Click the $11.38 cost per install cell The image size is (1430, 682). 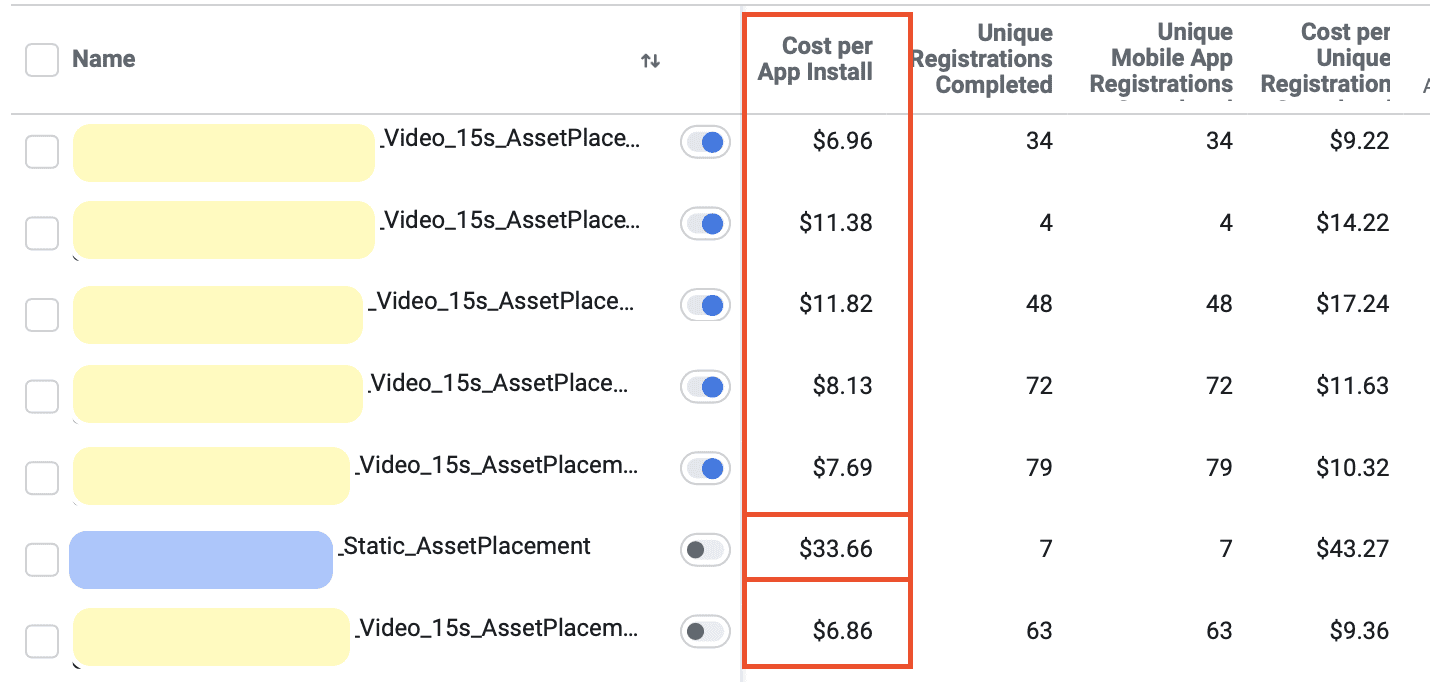click(836, 222)
